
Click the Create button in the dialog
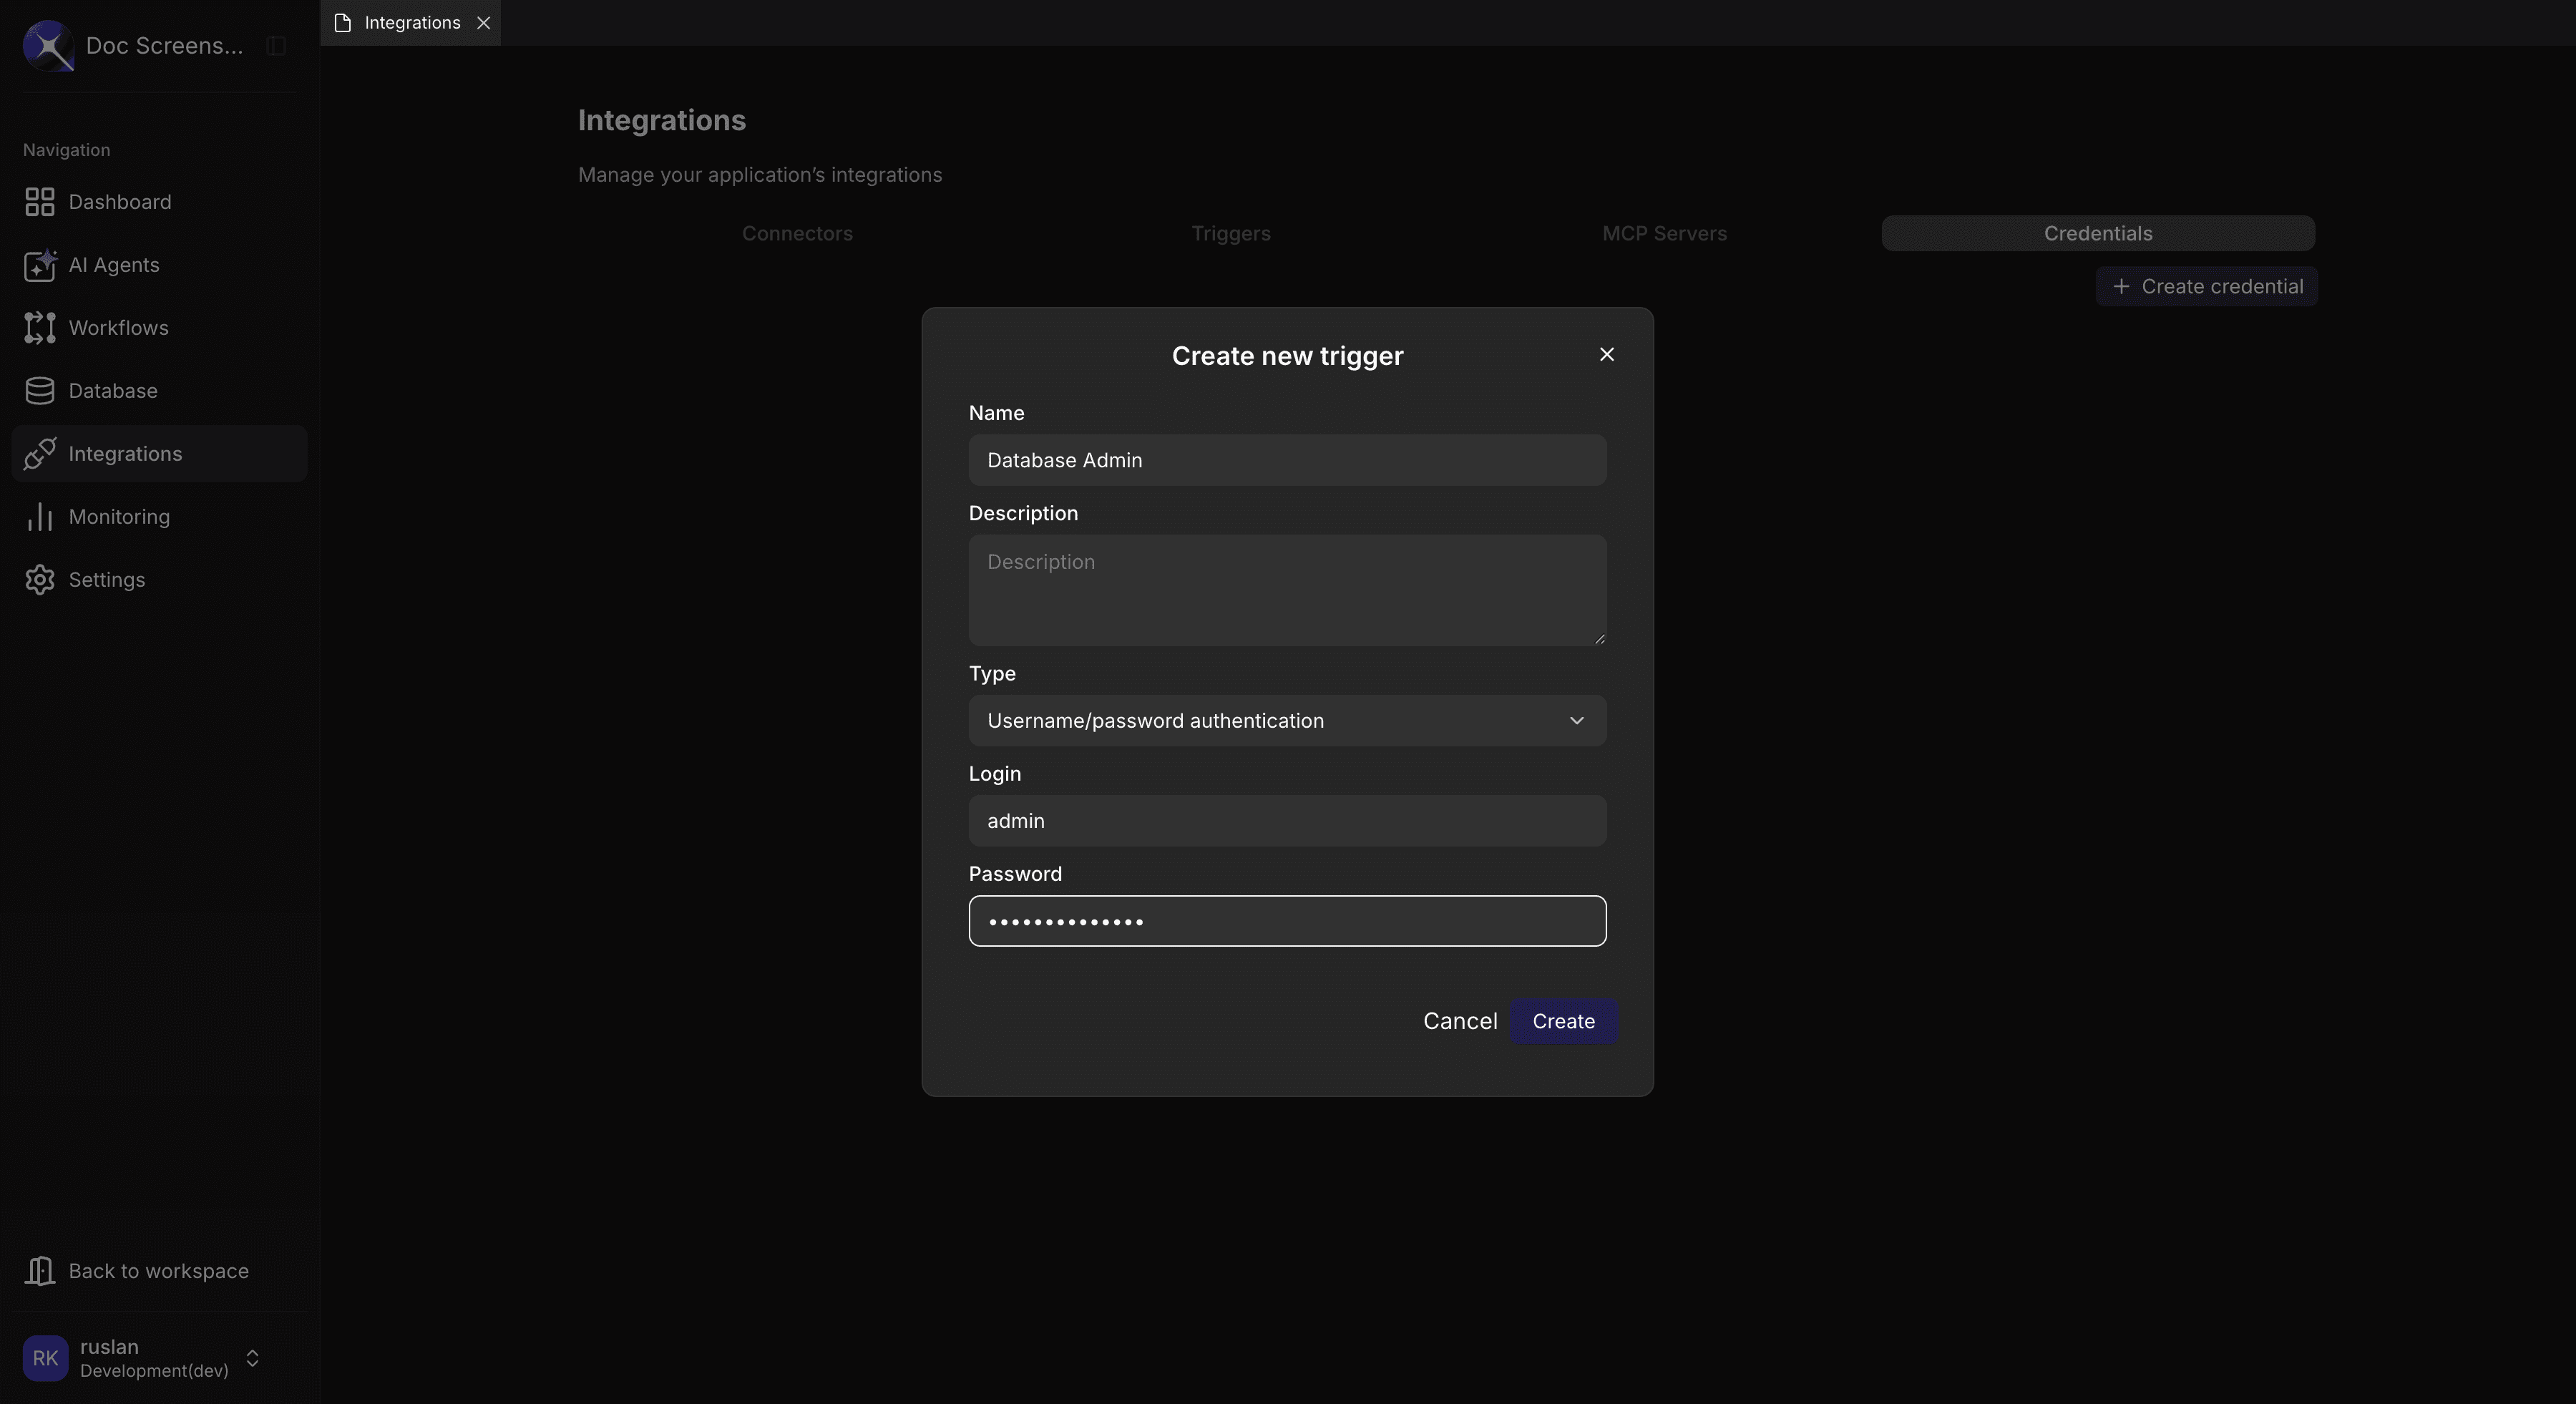click(x=1563, y=1021)
